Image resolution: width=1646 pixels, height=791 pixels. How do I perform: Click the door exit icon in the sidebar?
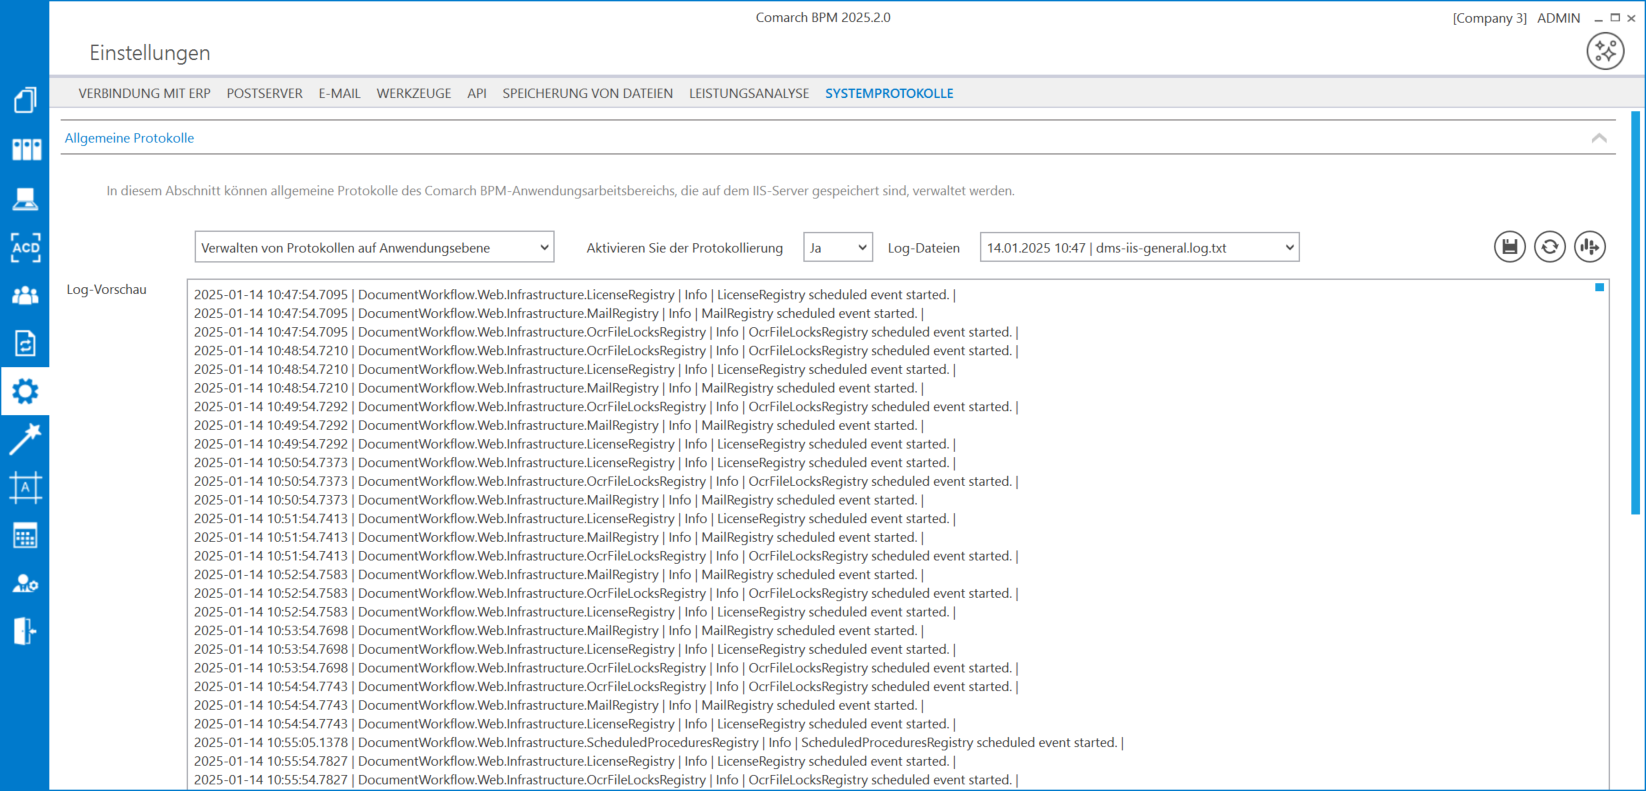[x=25, y=631]
